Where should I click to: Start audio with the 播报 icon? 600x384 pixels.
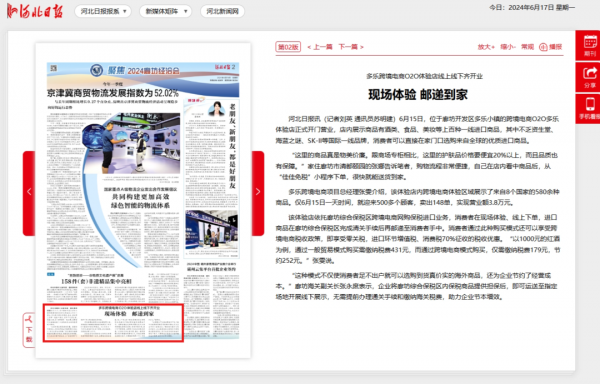click(551, 47)
